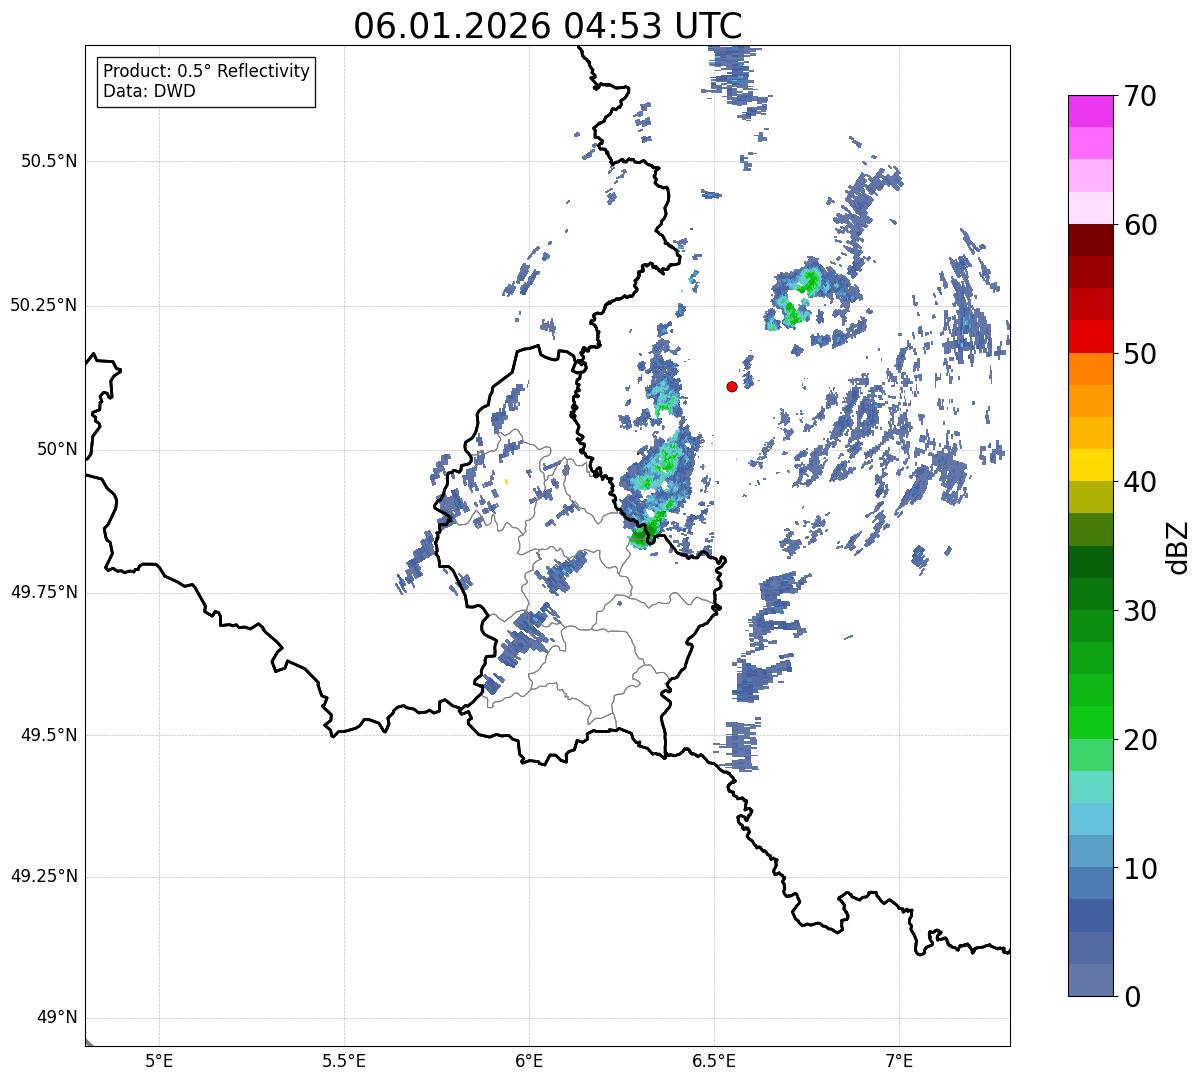Click the 'Product: 0.5° Reflectivity' label
Viewport: 1202px width, 1081px height.
[x=206, y=71]
